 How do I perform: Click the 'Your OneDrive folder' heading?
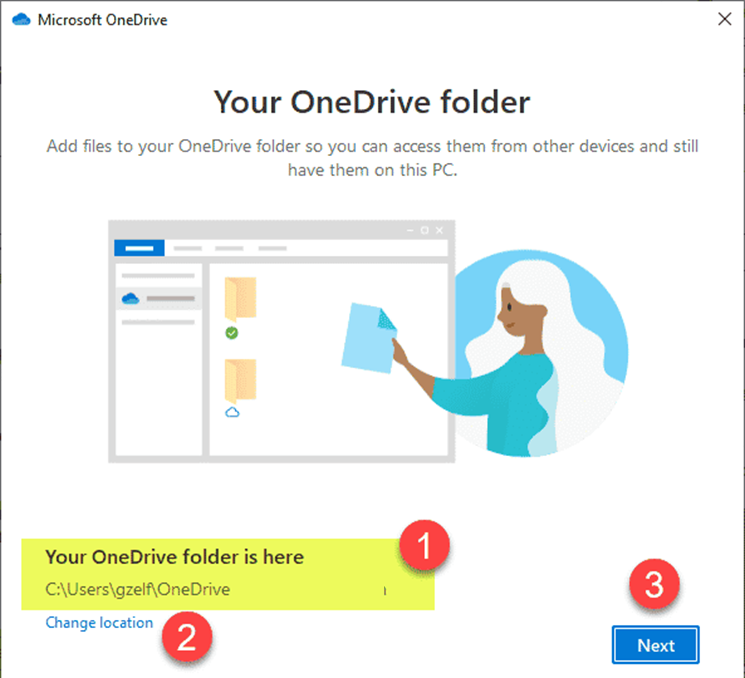(x=372, y=102)
